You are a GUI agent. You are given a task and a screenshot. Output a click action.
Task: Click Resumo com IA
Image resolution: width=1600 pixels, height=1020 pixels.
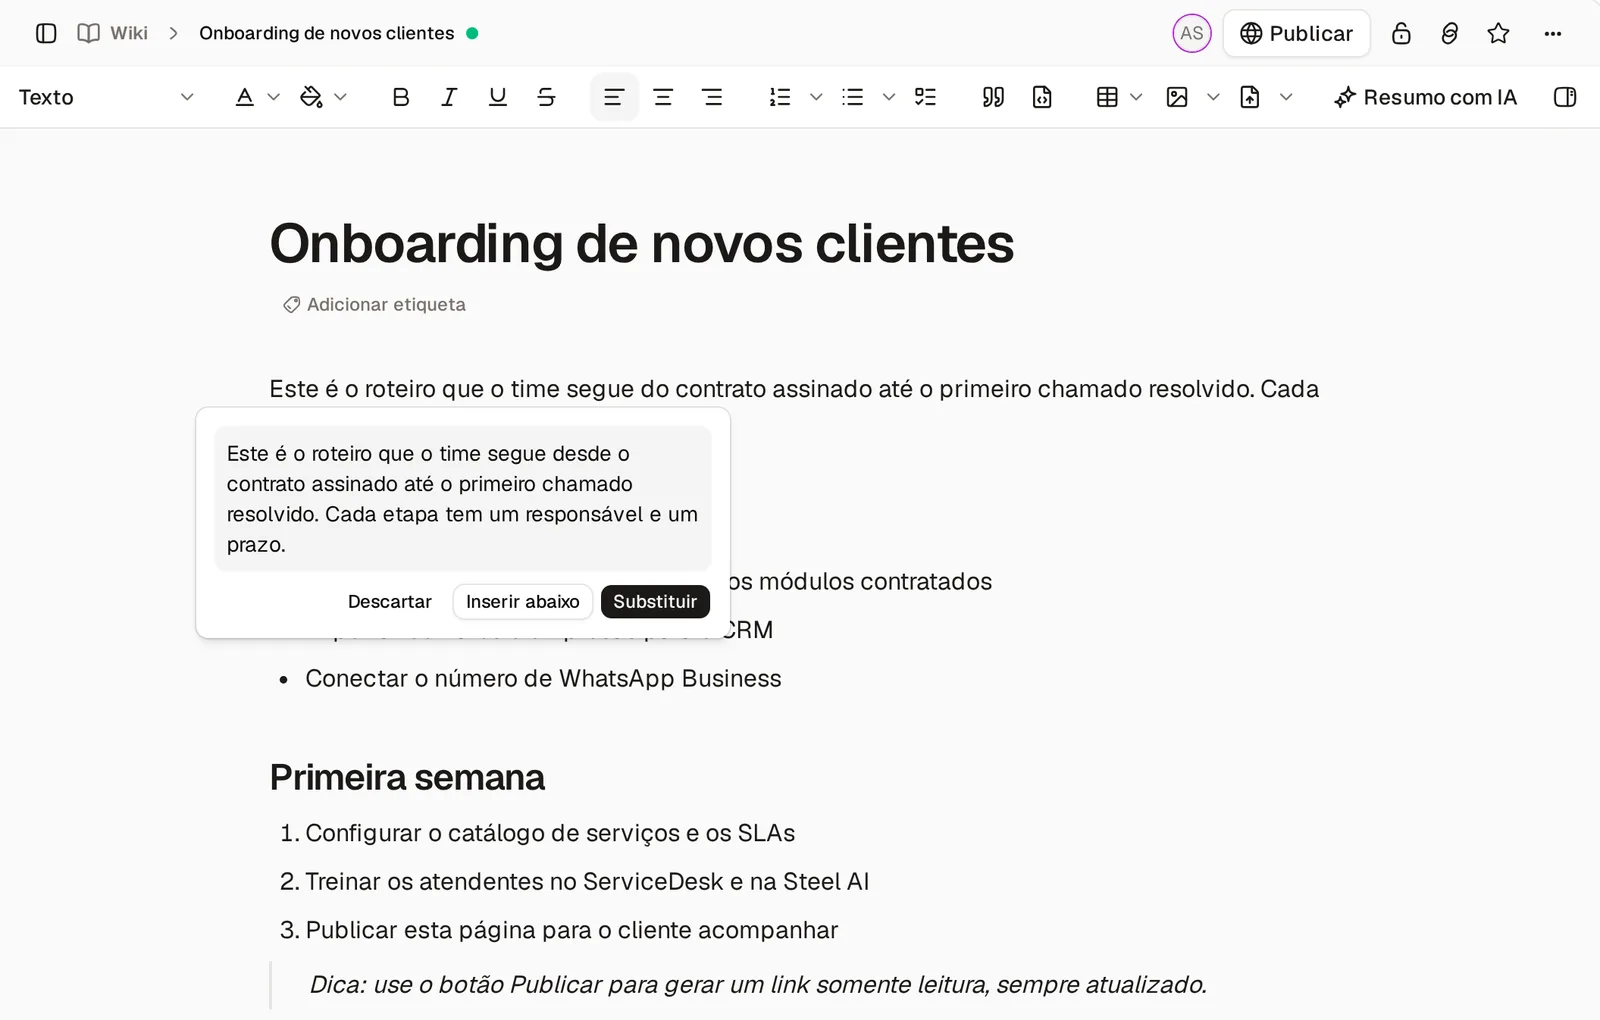1425,97
